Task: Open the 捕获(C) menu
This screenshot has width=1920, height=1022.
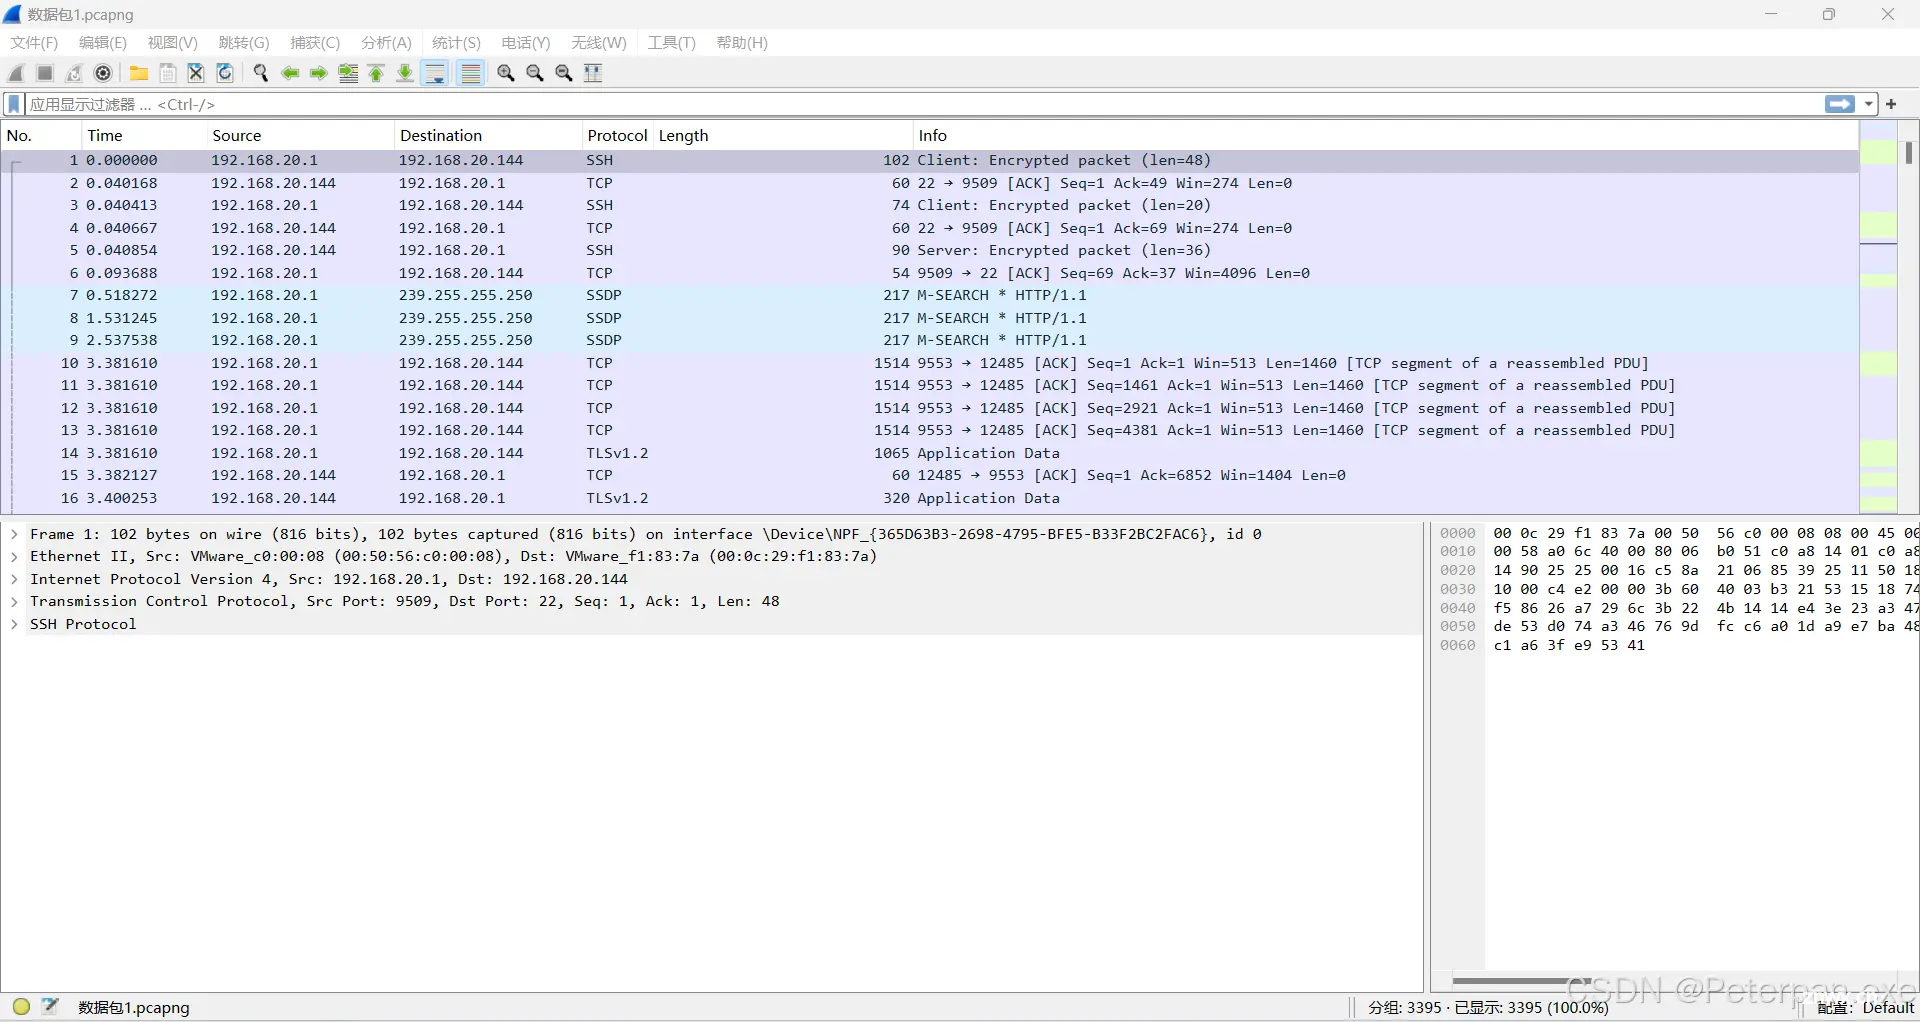Action: click(x=315, y=43)
